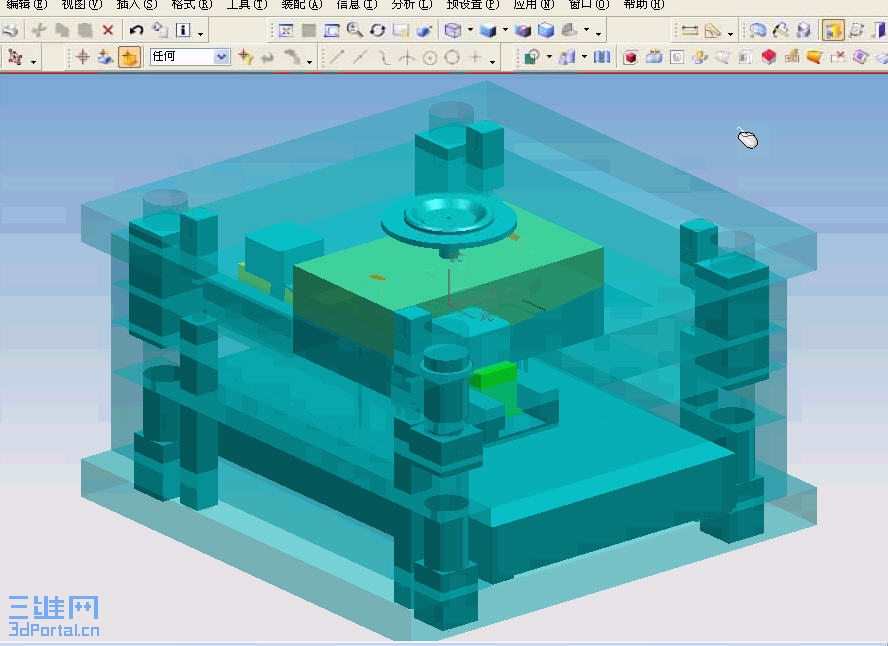Expand the dropdown beside the green layer icon
Screen dimensions: 888x646
[x=549, y=57]
